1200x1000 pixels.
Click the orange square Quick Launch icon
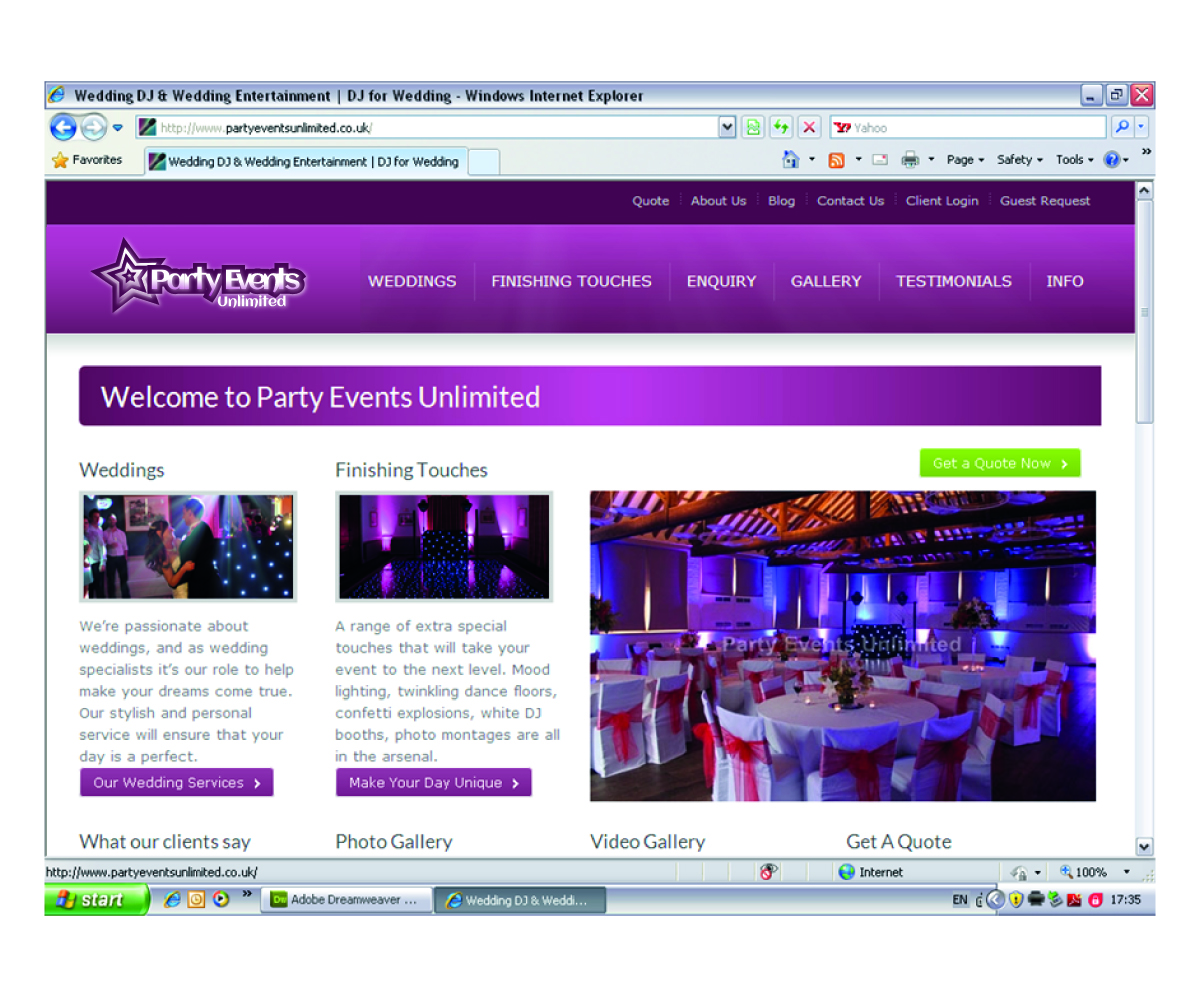click(196, 900)
